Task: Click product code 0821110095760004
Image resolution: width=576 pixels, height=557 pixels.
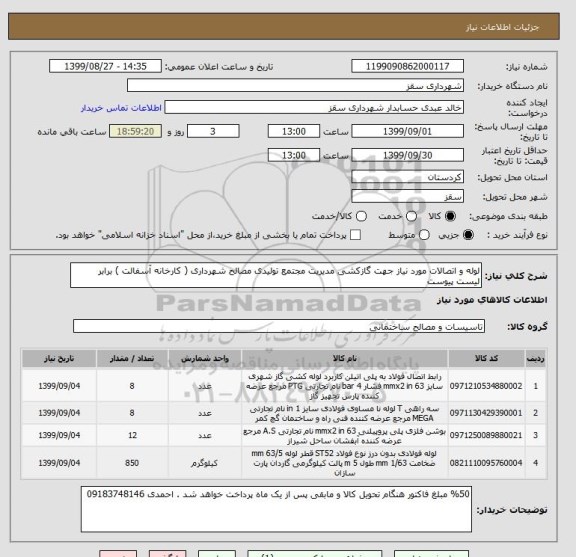Action: click(486, 463)
